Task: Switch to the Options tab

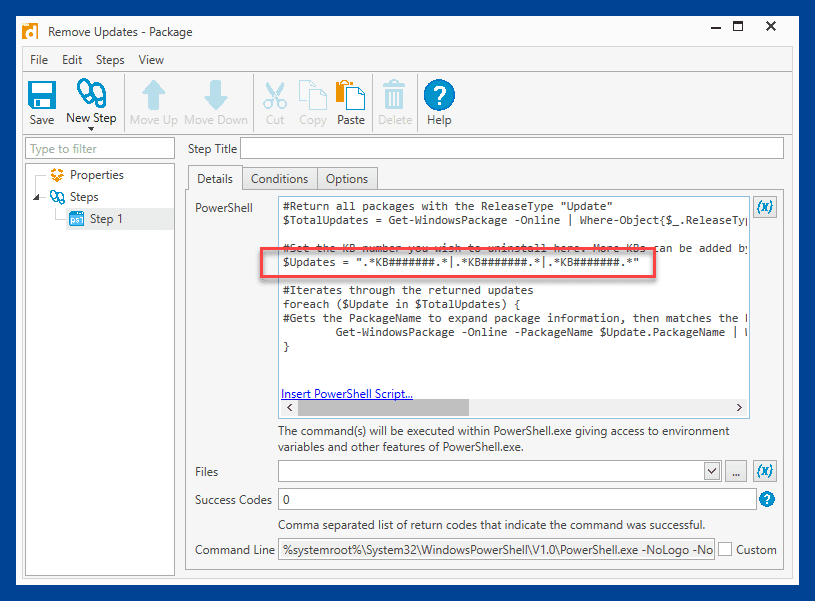Action: pos(347,179)
